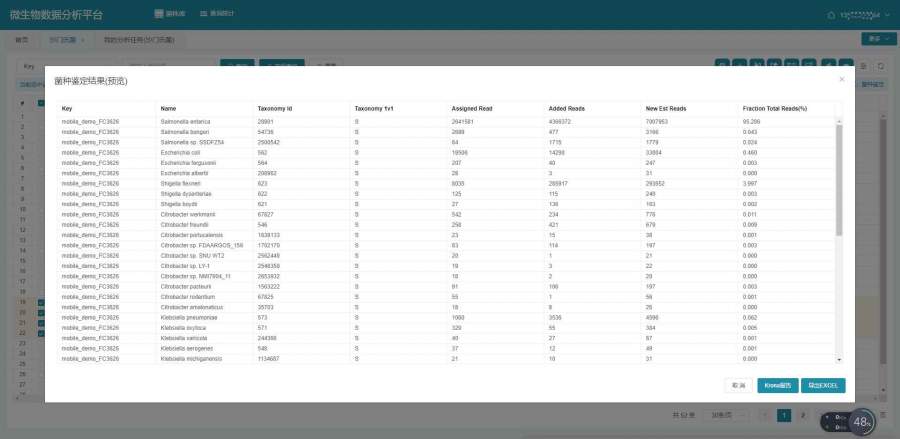Click the Added Reads column header
This screenshot has width=900, height=439.
567,108
